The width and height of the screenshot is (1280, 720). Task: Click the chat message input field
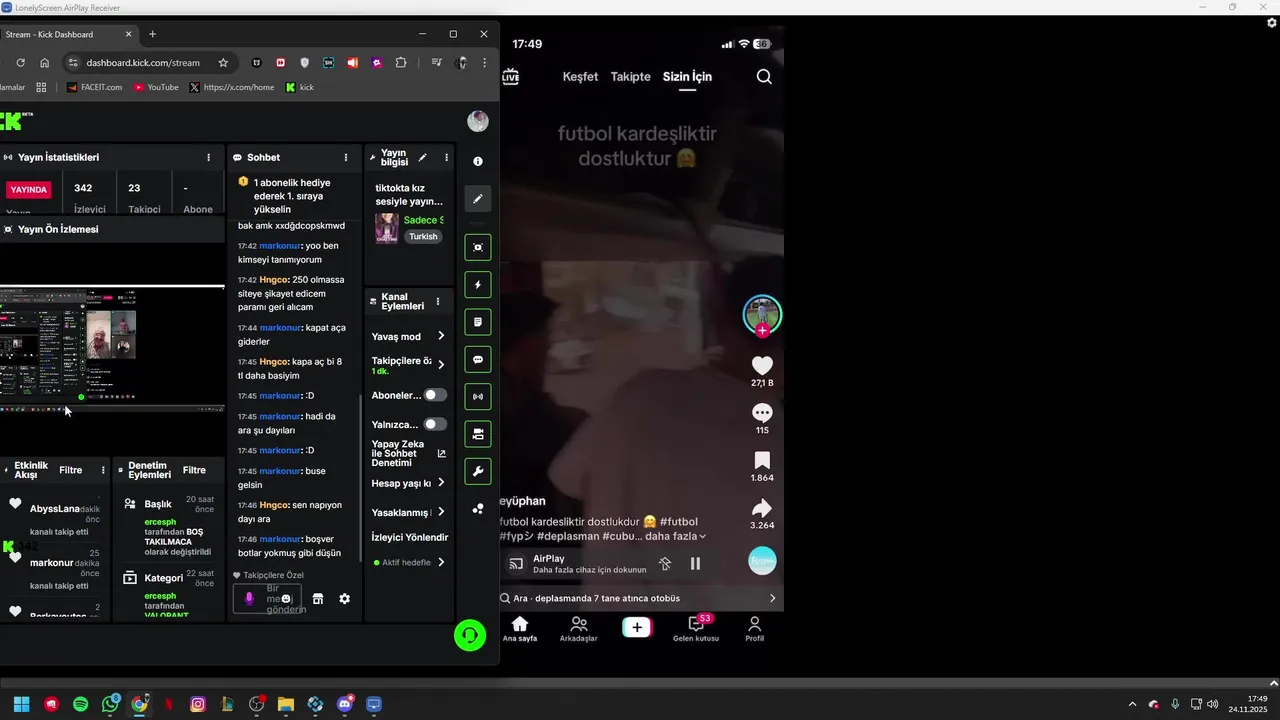(269, 599)
